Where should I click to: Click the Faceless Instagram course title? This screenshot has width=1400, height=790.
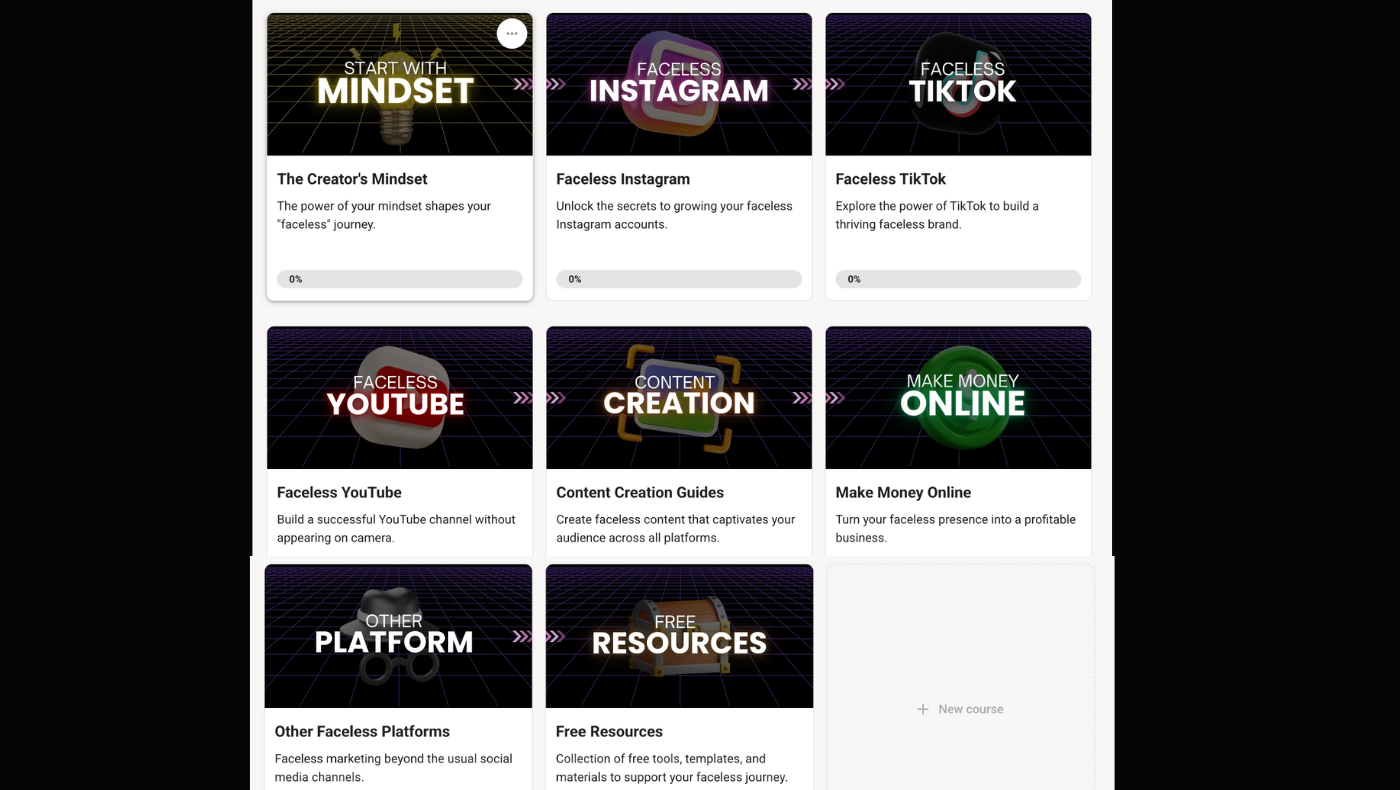pyautogui.click(x=623, y=179)
